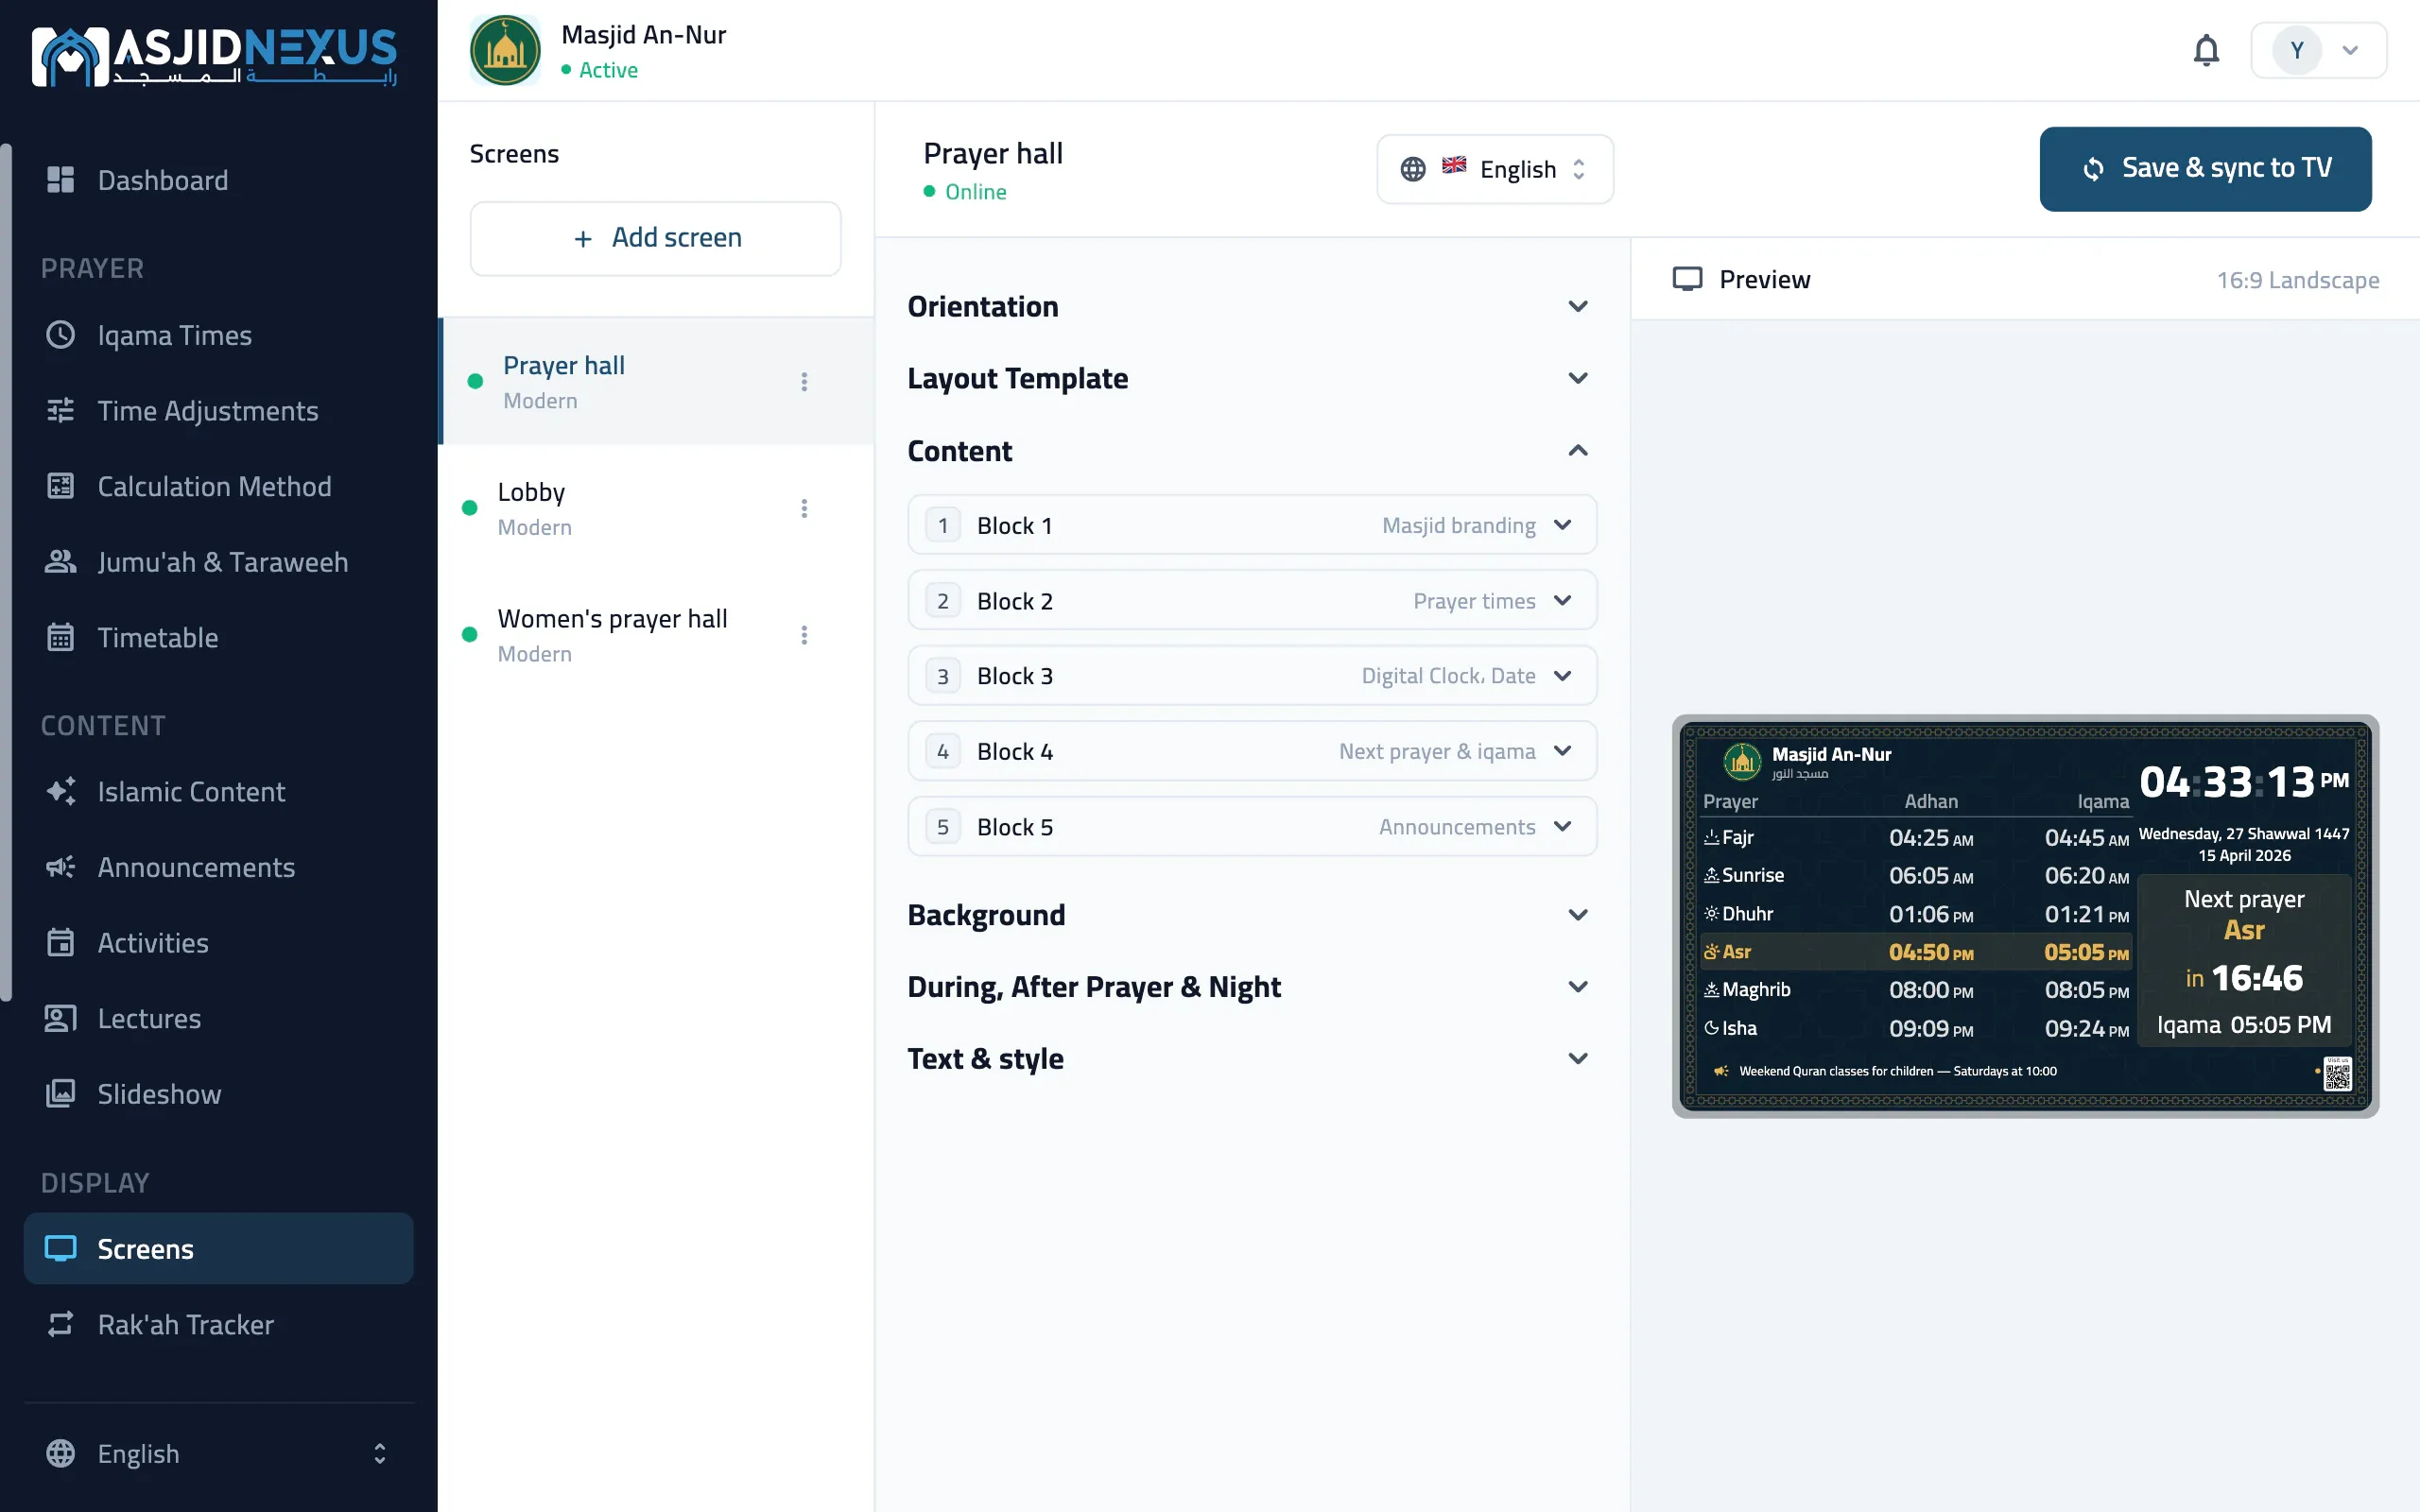The image size is (2420, 1512).
Task: Open Iqama Times page
Action: click(218, 335)
